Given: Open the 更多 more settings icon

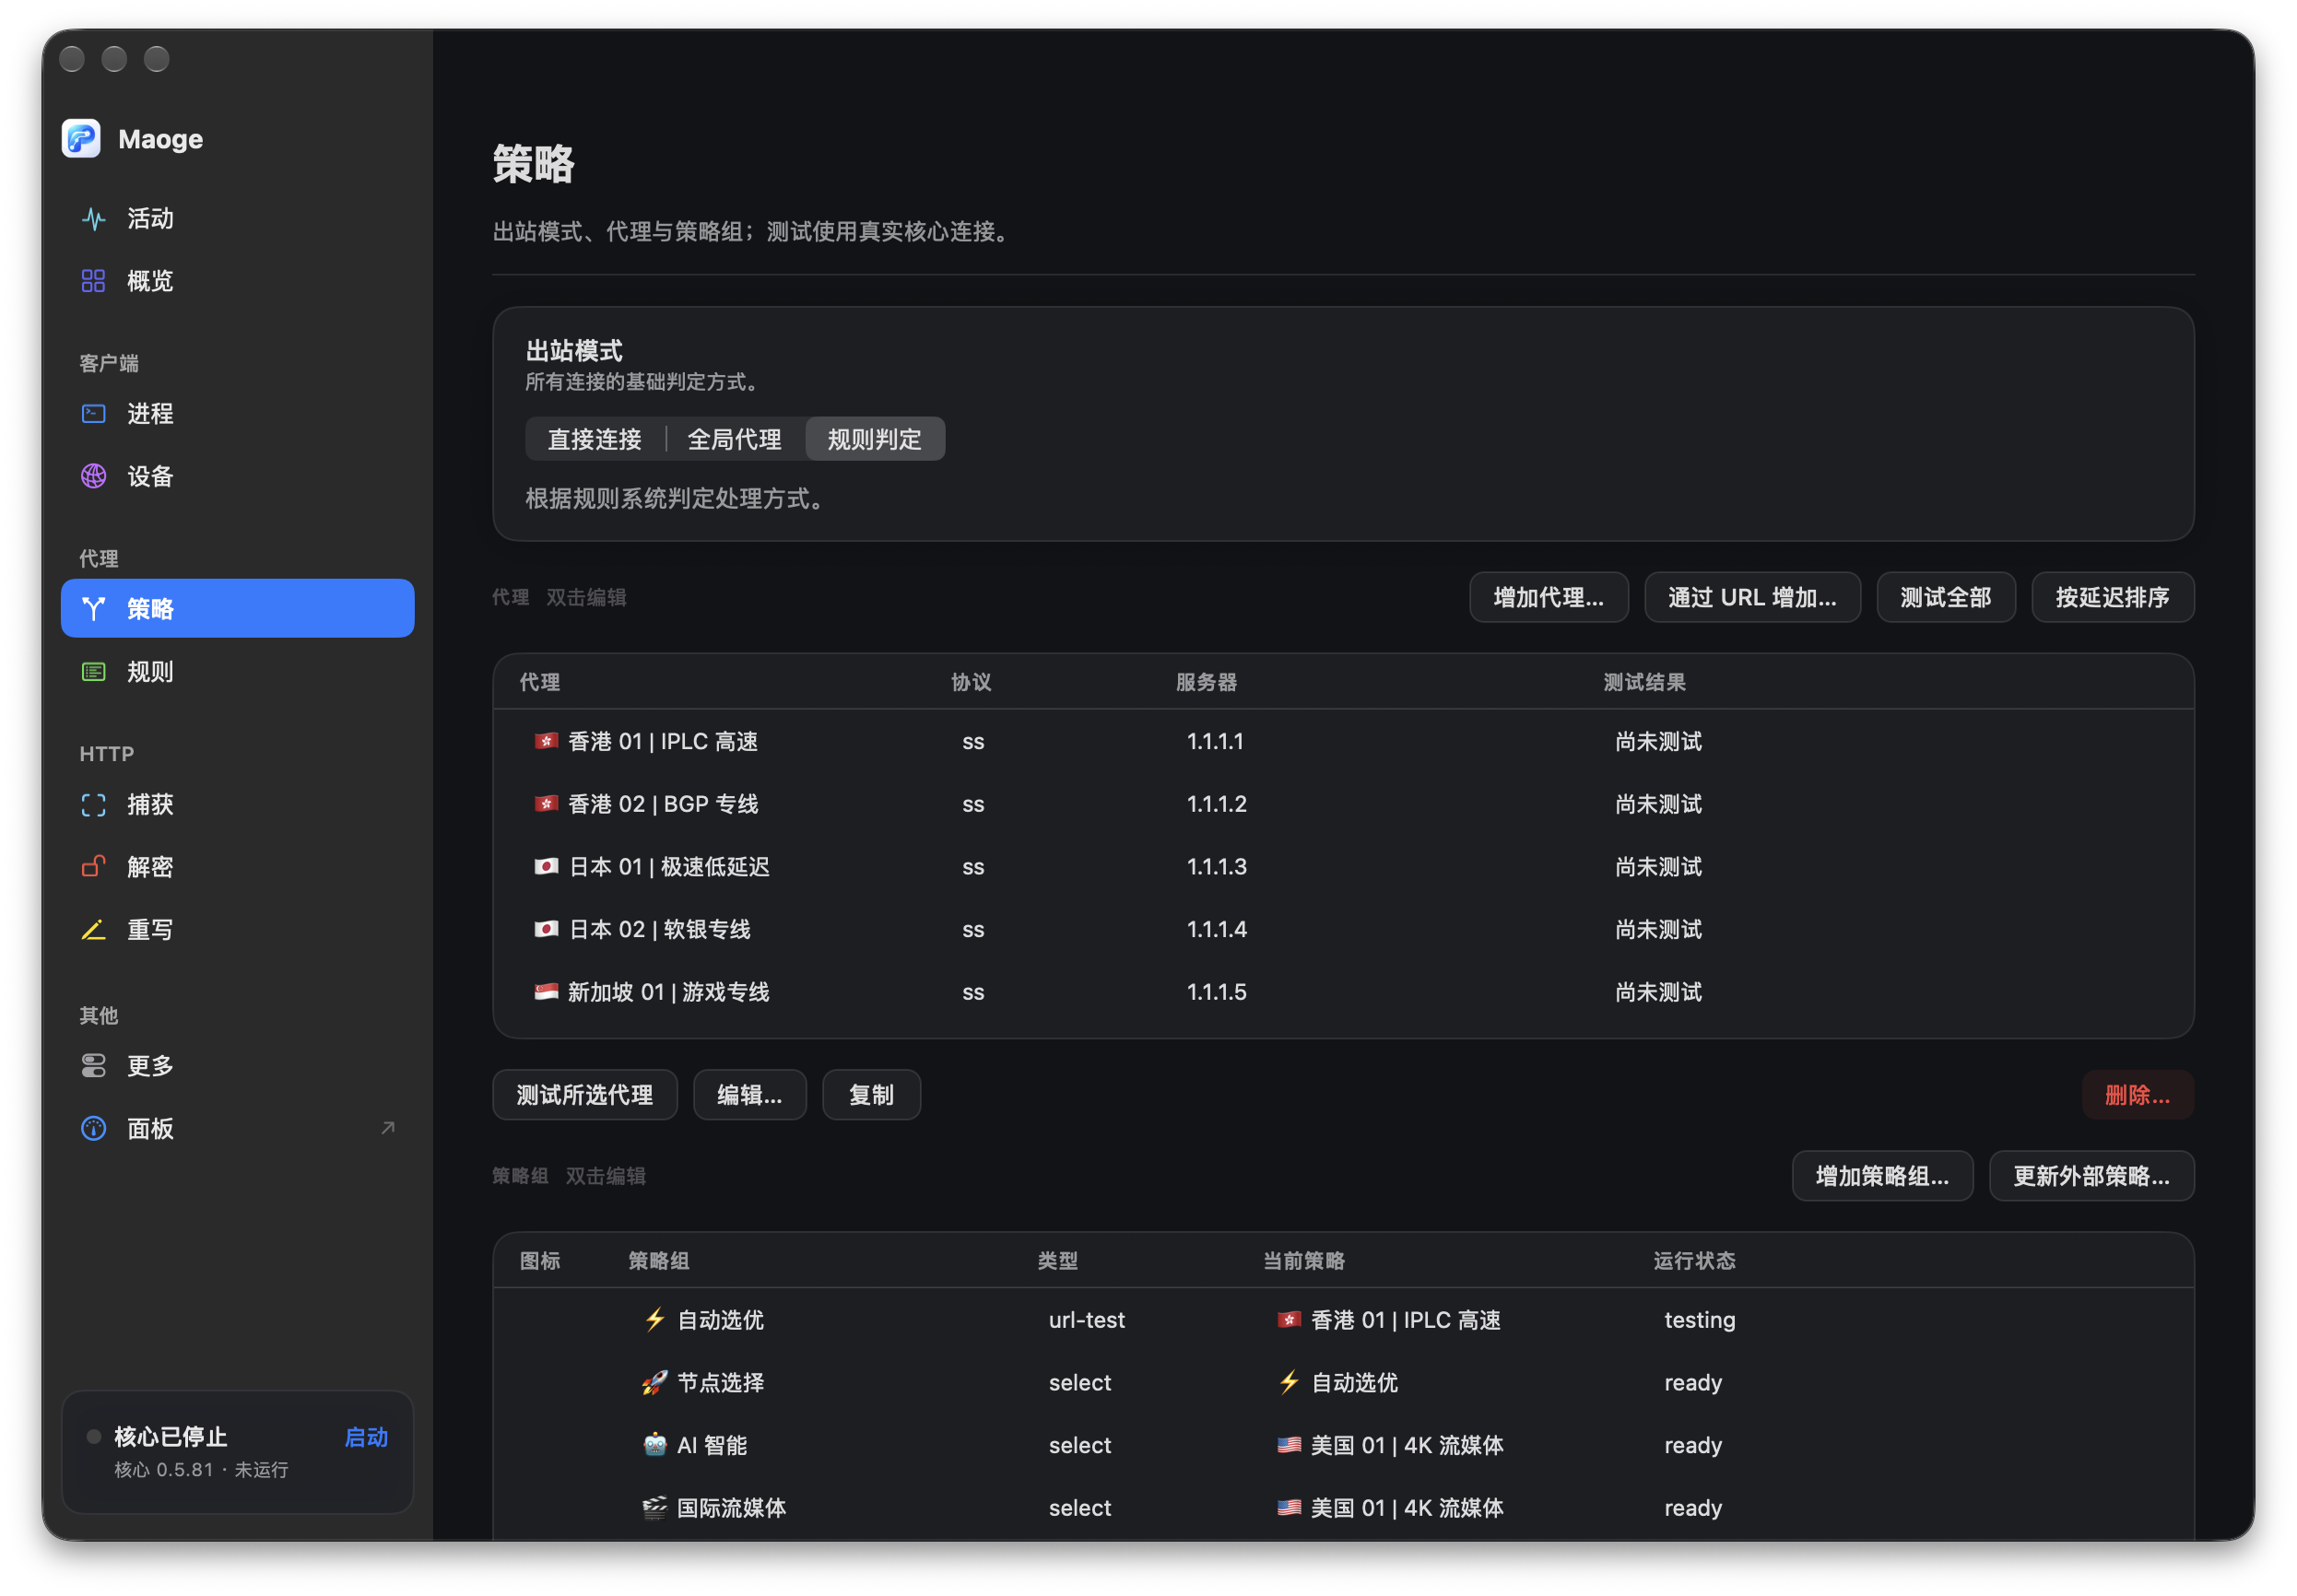Looking at the screenshot, I should [x=93, y=1065].
